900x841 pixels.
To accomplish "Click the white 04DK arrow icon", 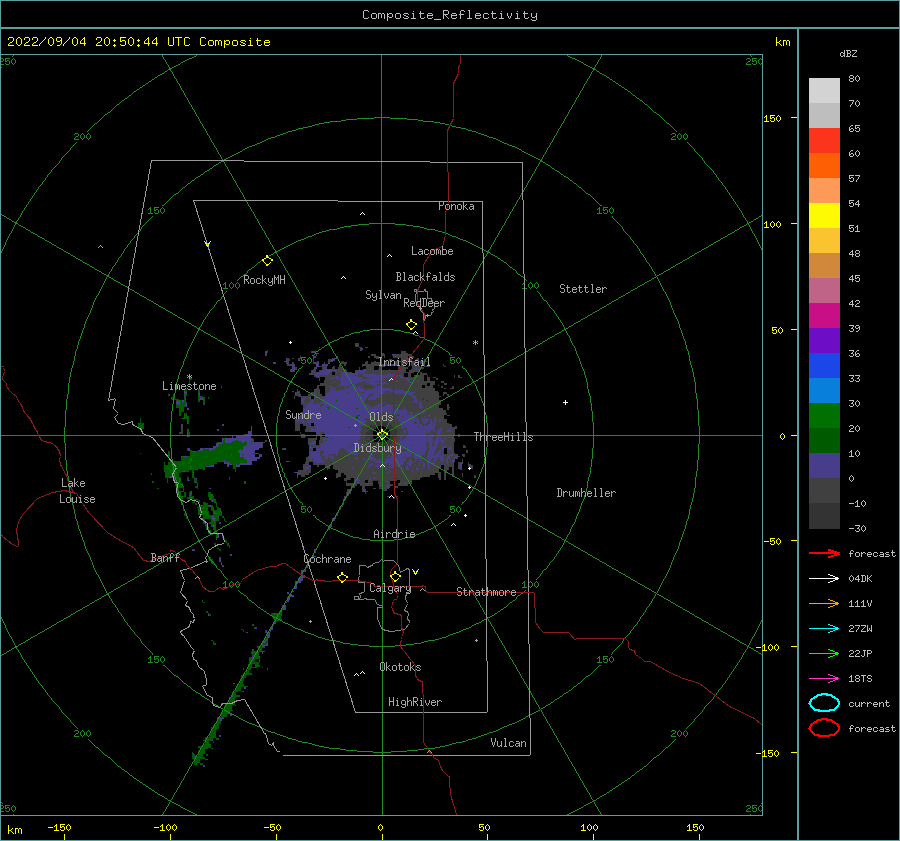I will point(824,578).
